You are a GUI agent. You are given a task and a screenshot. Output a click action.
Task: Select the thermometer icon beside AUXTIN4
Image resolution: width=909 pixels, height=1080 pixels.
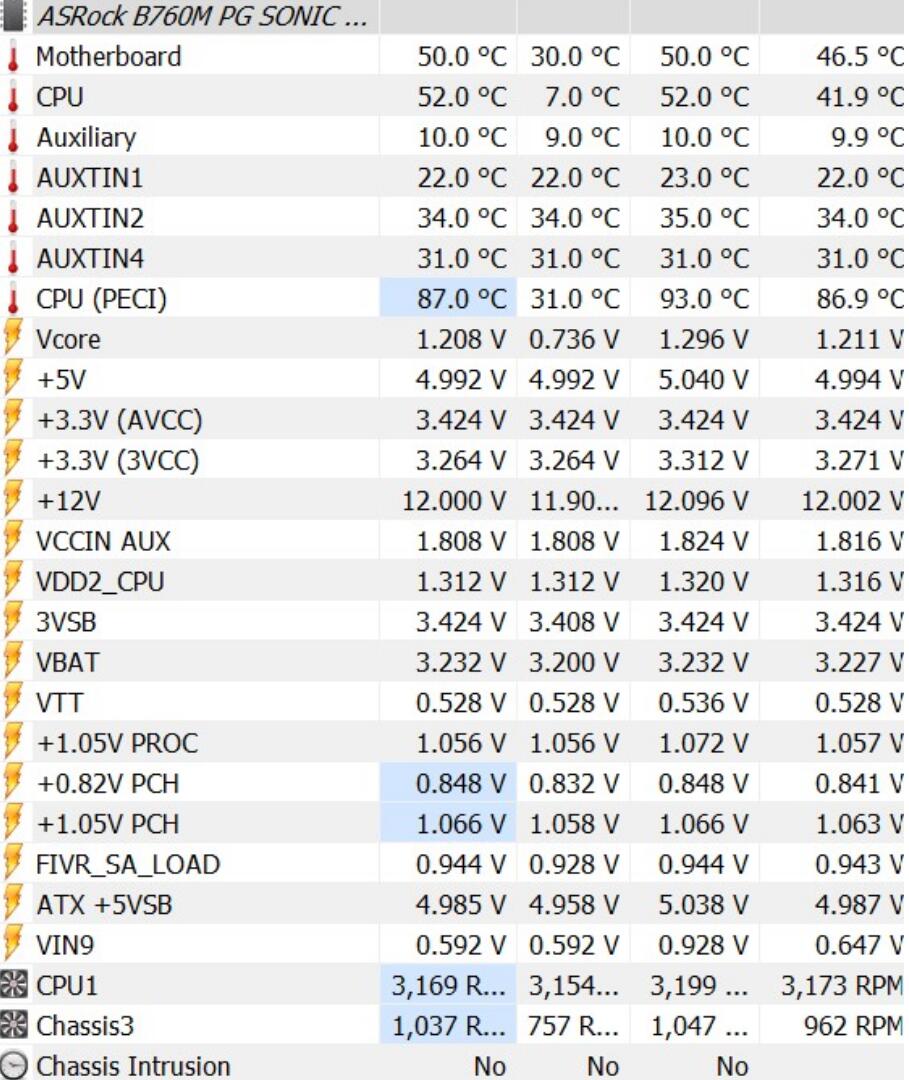point(13,259)
